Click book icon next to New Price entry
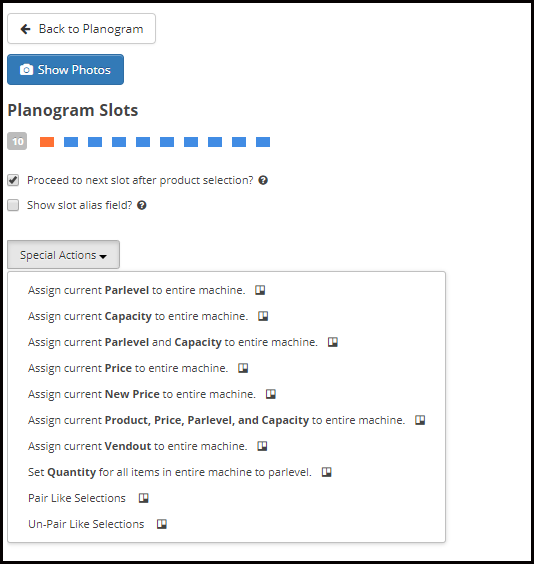The height and width of the screenshot is (564, 534). click(x=271, y=394)
